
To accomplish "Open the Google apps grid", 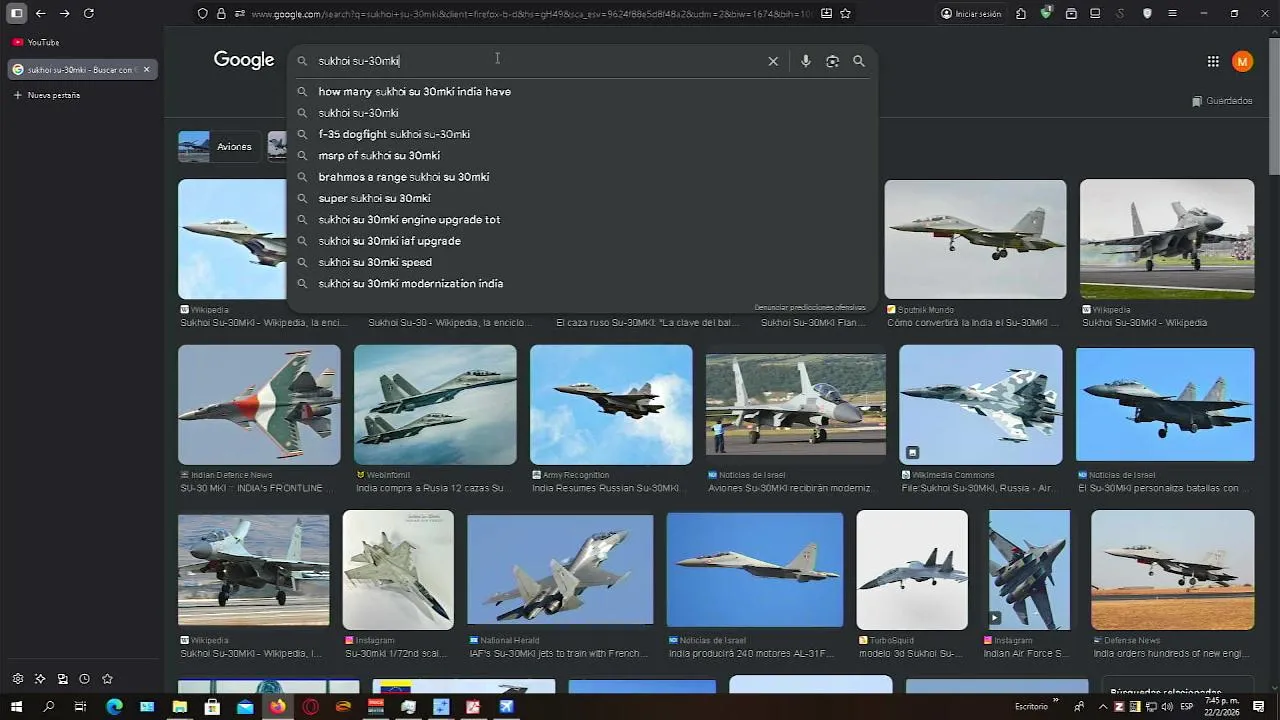I will tap(1213, 62).
